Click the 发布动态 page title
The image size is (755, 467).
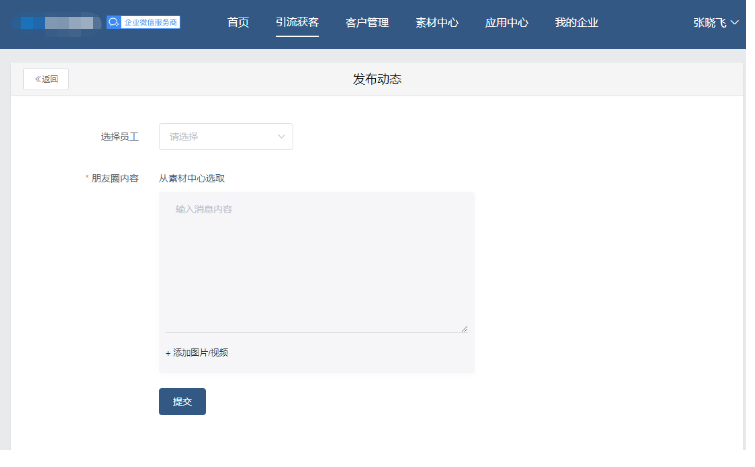click(377, 79)
